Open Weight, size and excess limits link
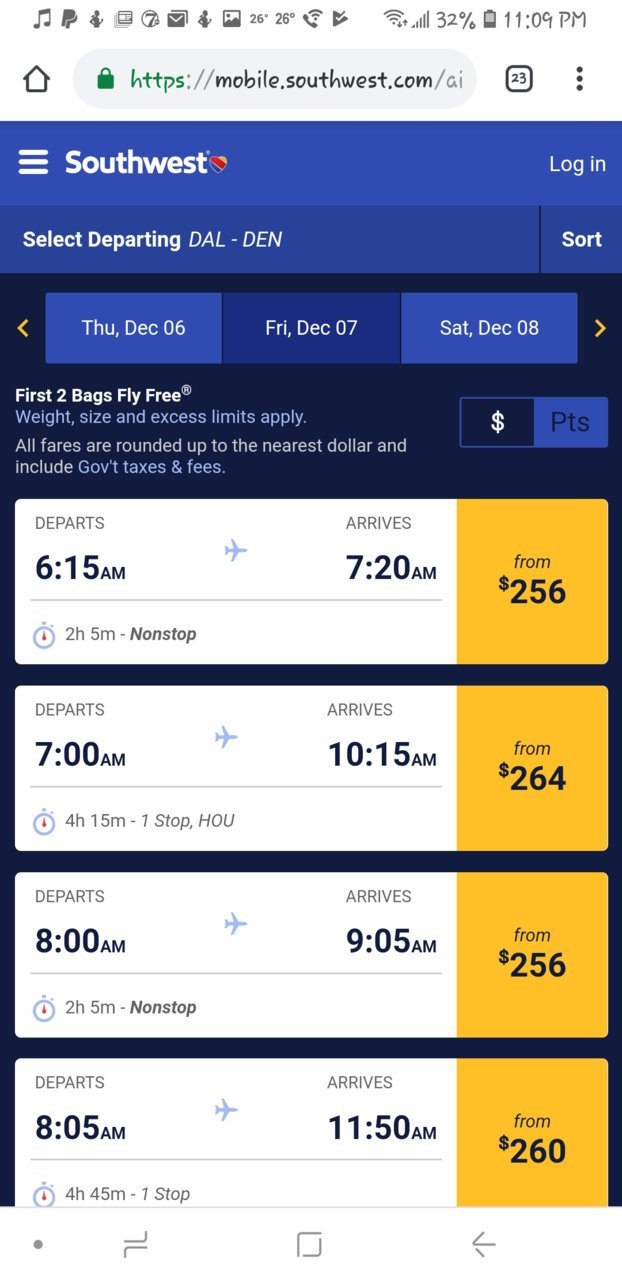The image size is (622, 1279). click(161, 417)
